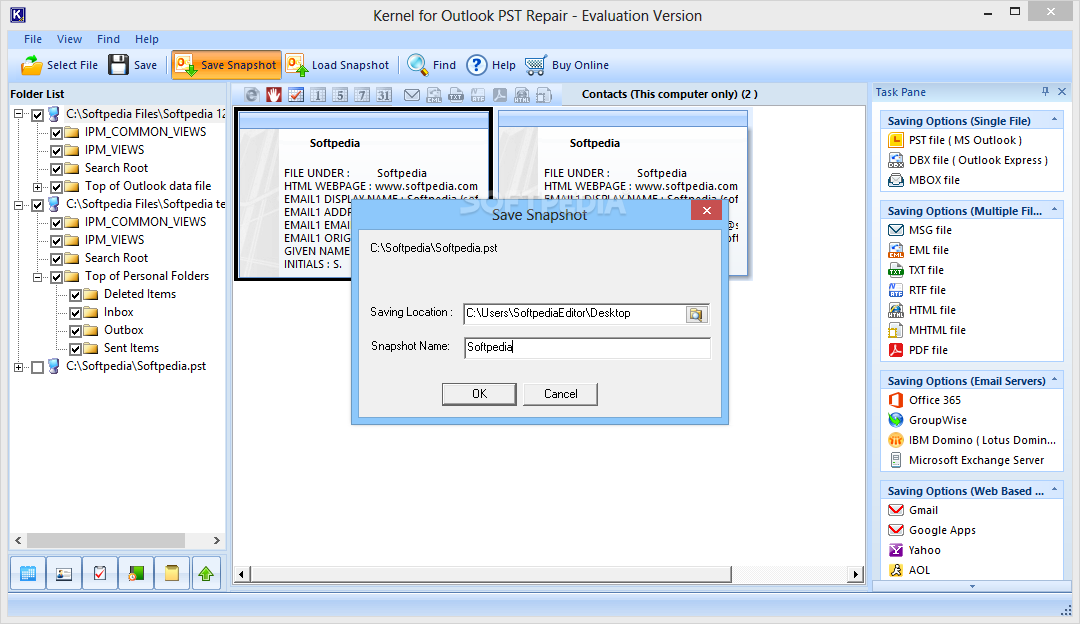
Task: Select the 1-day calendar view icon
Action: tap(318, 95)
